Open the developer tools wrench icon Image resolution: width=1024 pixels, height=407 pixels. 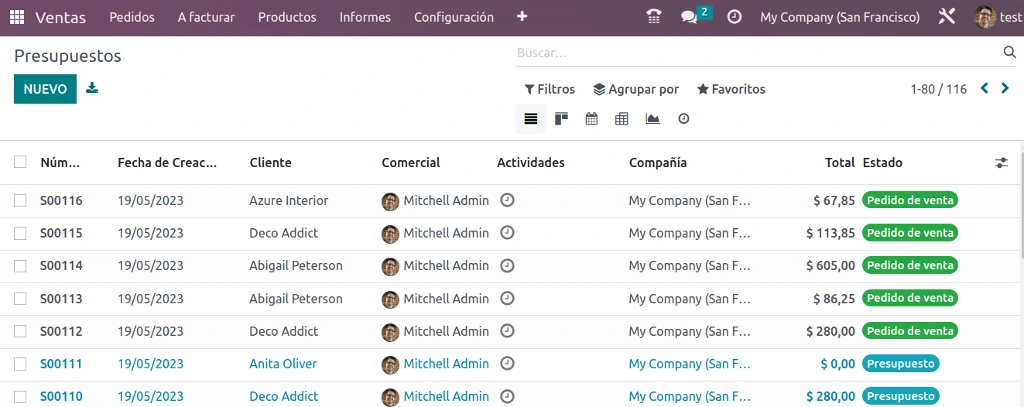[947, 17]
